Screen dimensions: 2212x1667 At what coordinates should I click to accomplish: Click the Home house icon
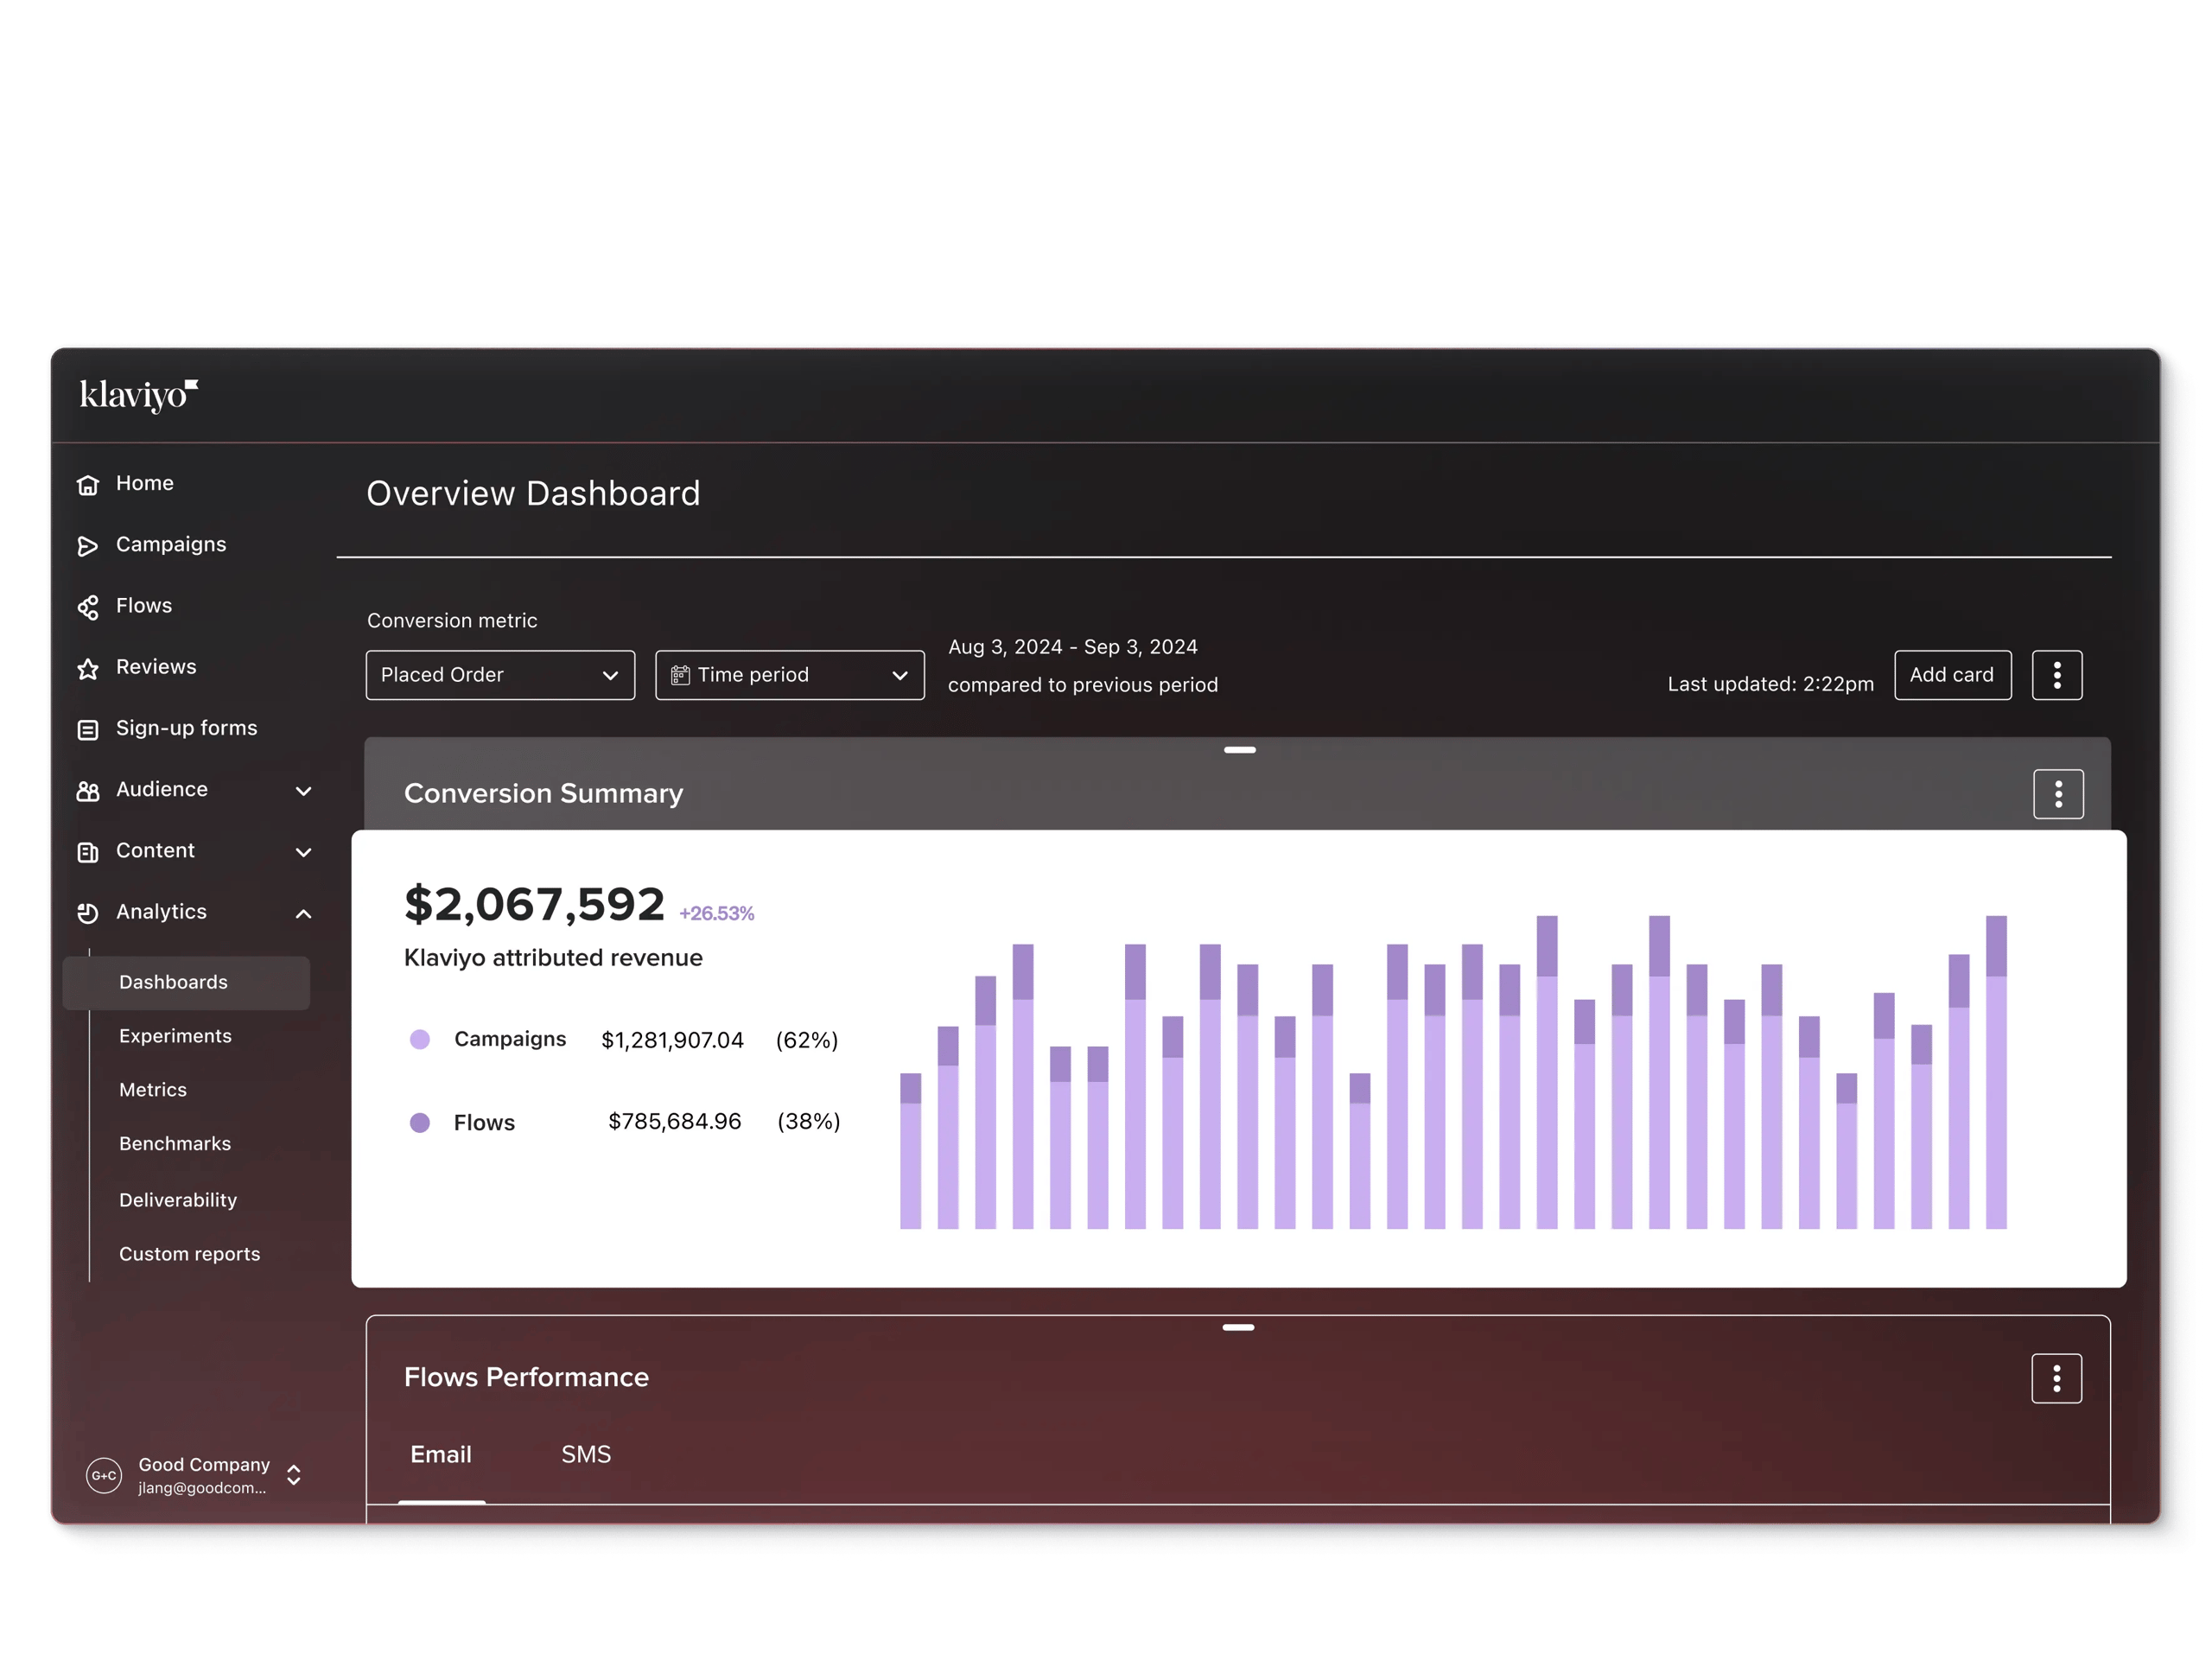(88, 485)
